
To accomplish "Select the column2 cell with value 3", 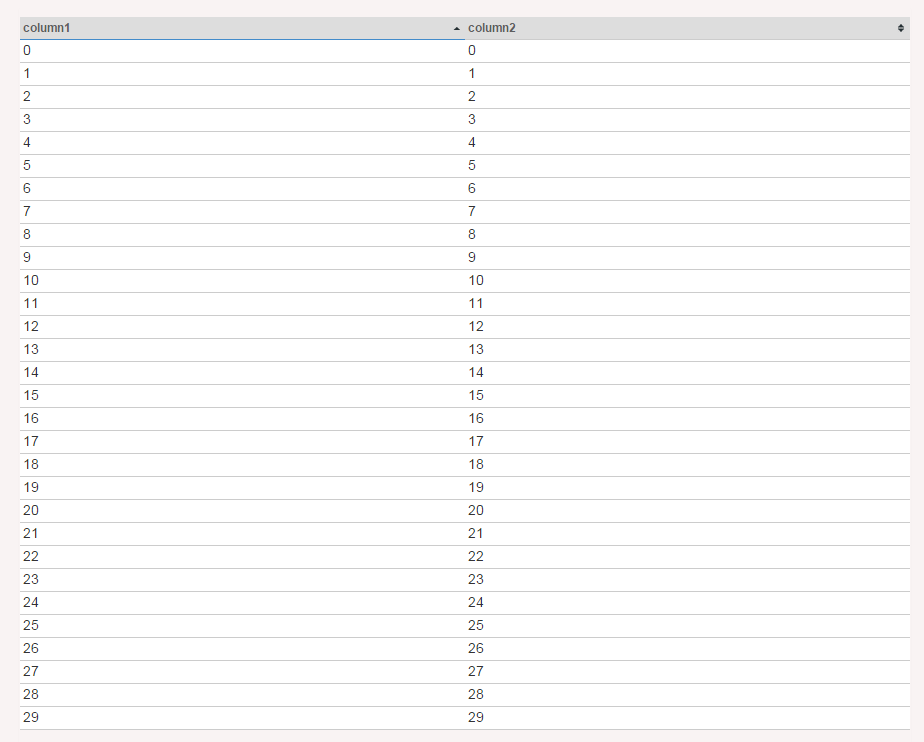I will pyautogui.click(x=687, y=120).
